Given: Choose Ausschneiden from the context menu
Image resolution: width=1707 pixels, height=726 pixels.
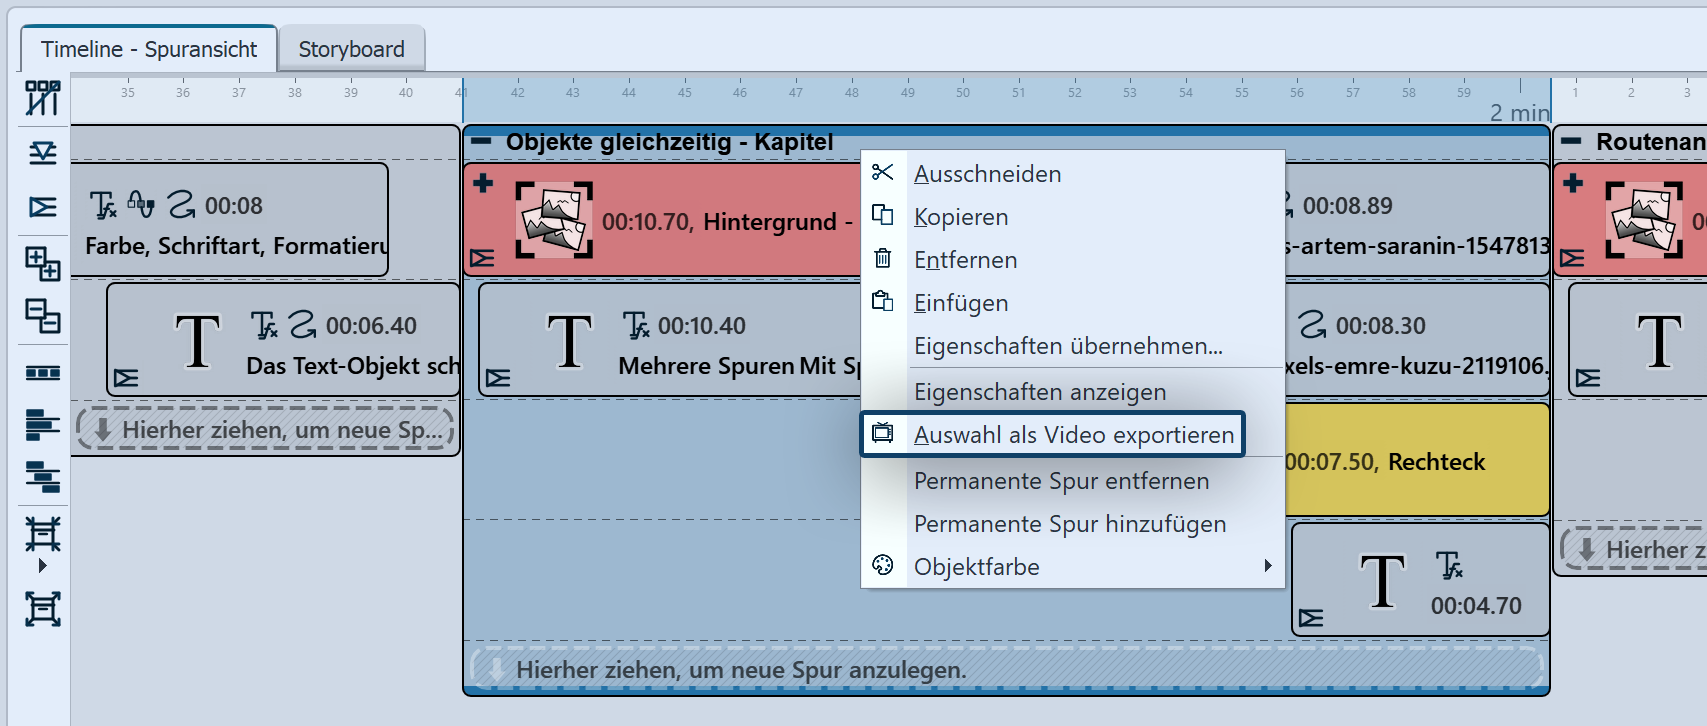Looking at the screenshot, I should [1073, 173].
